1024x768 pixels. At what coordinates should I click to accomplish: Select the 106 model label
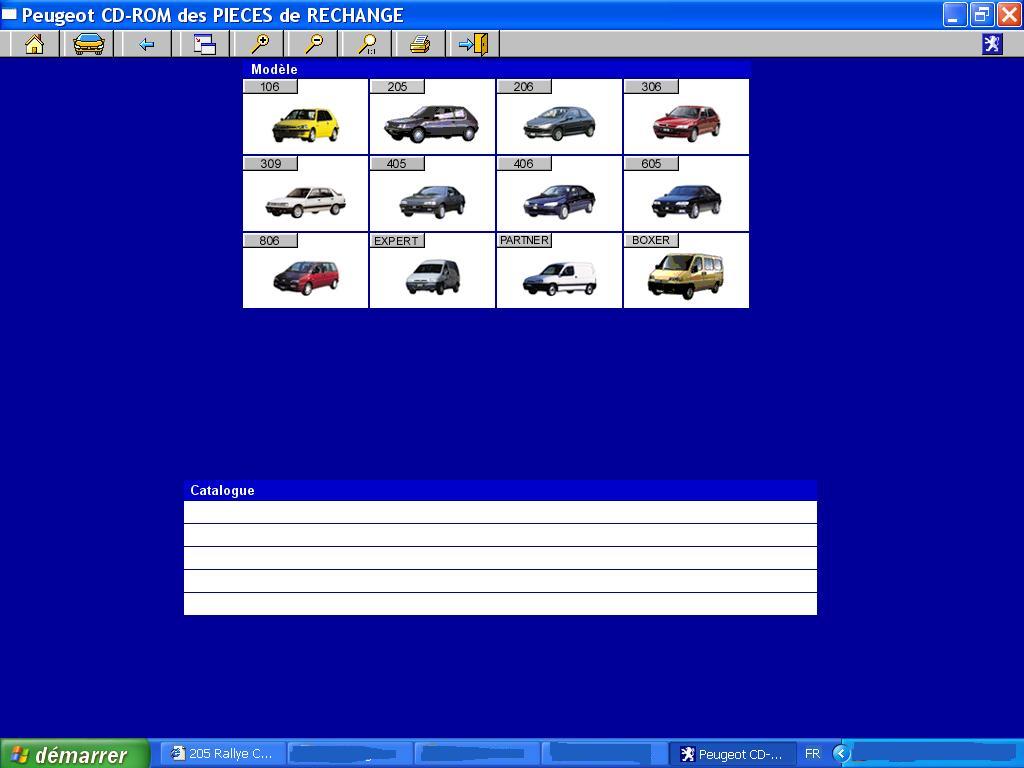coord(270,87)
